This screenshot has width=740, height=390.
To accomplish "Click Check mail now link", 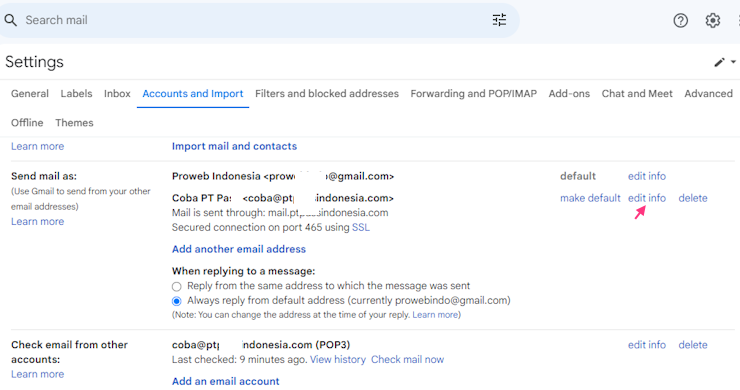I will 407,359.
